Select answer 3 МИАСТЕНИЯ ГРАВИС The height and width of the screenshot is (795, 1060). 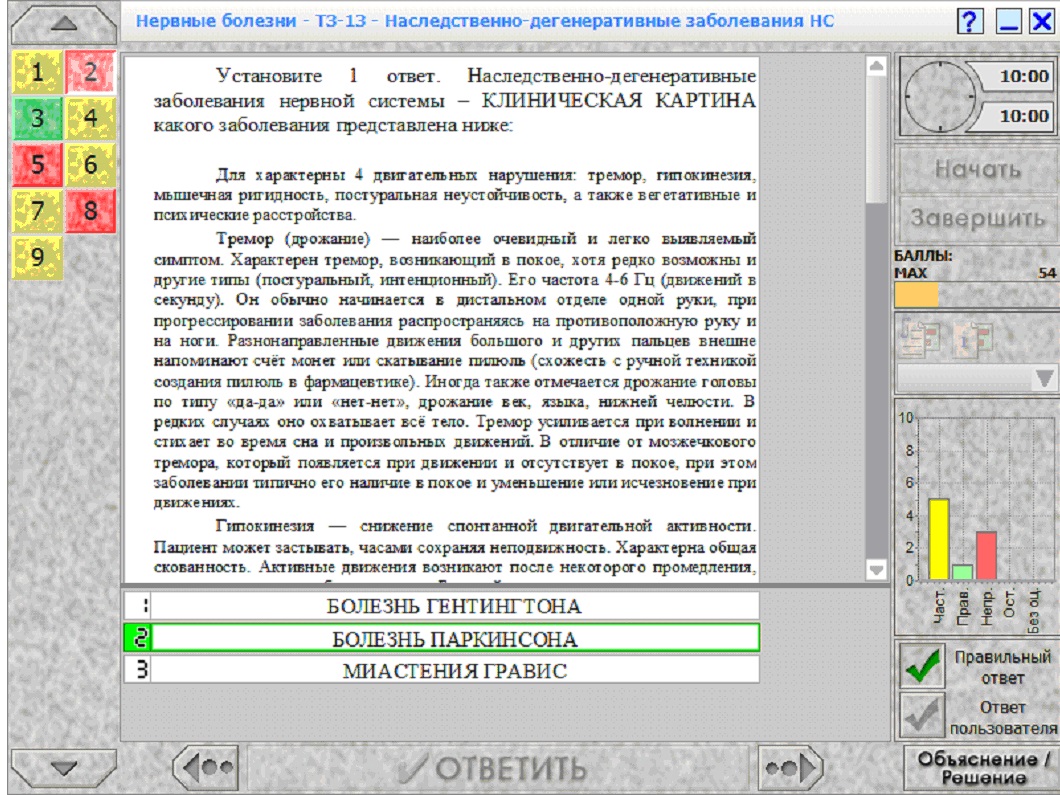click(x=441, y=671)
